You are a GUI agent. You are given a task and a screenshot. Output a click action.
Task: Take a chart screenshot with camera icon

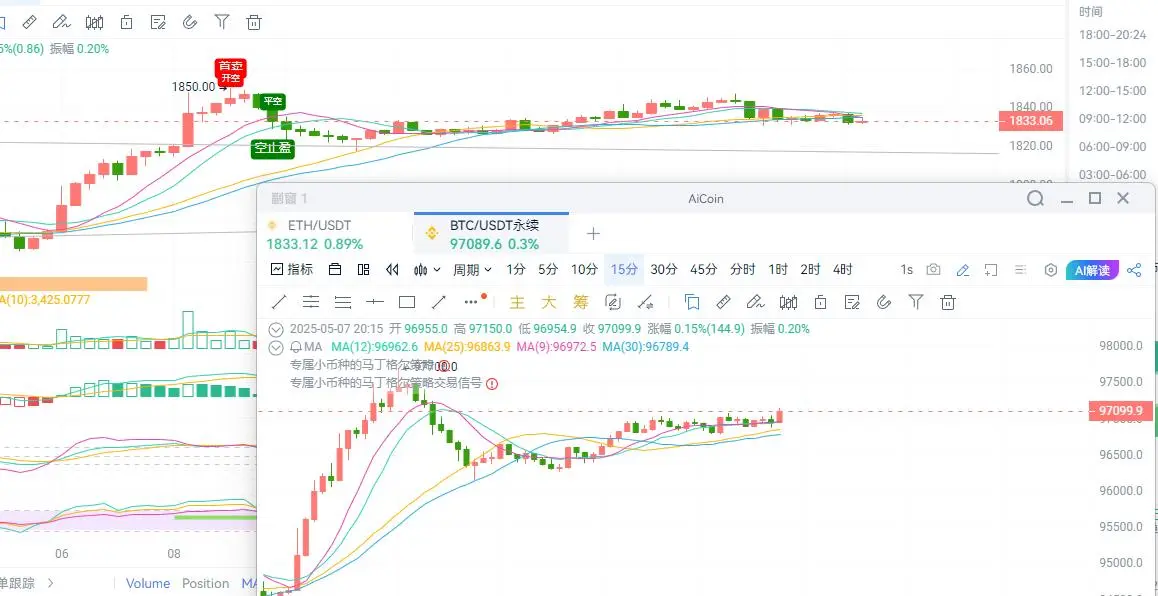click(x=933, y=270)
